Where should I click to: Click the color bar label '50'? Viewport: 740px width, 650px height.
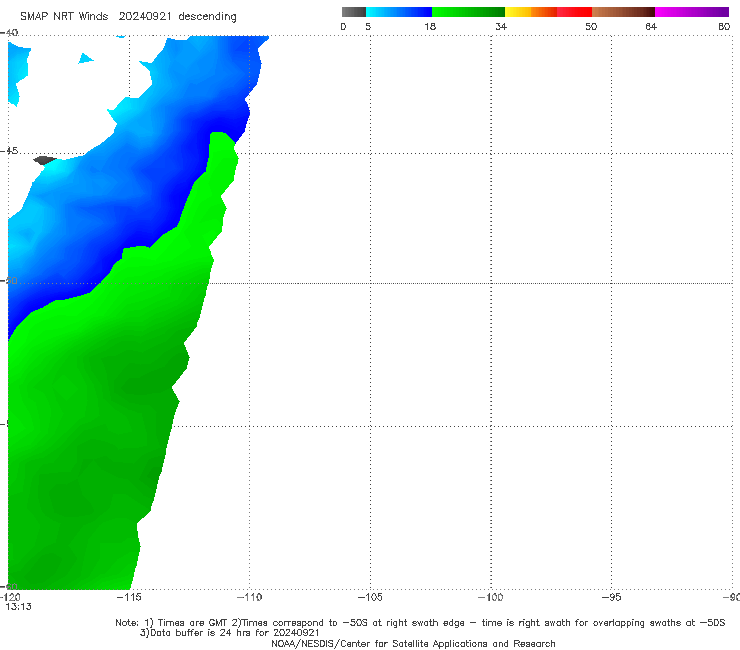tap(591, 26)
